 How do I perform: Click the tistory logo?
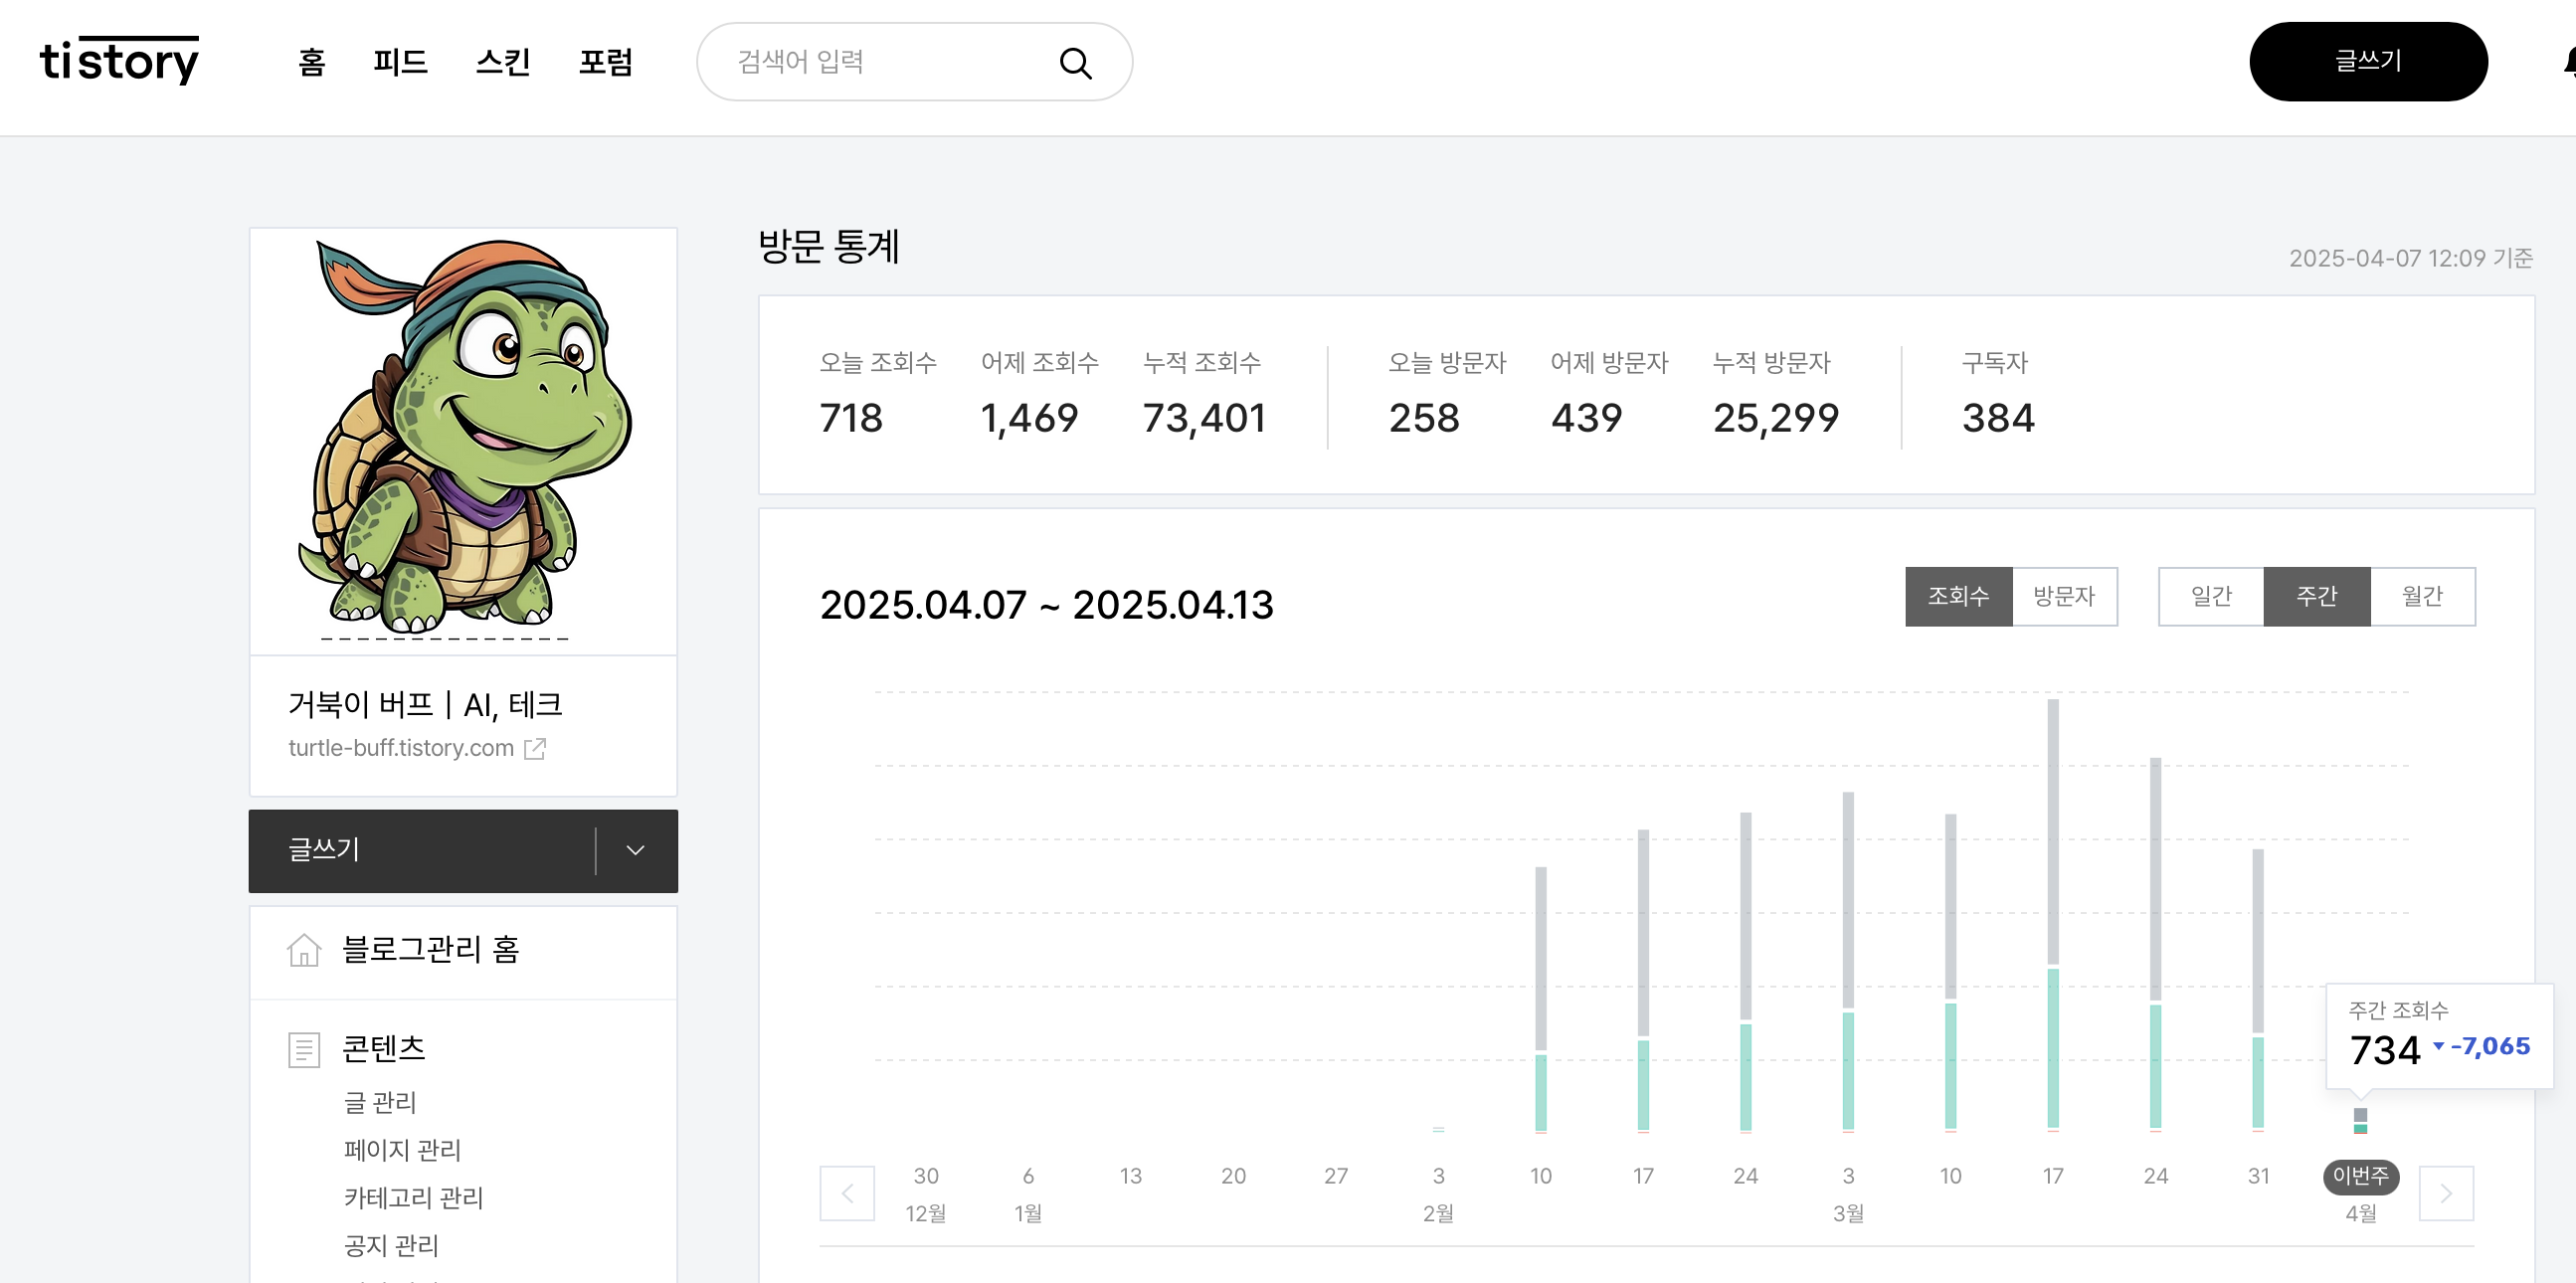[119, 61]
